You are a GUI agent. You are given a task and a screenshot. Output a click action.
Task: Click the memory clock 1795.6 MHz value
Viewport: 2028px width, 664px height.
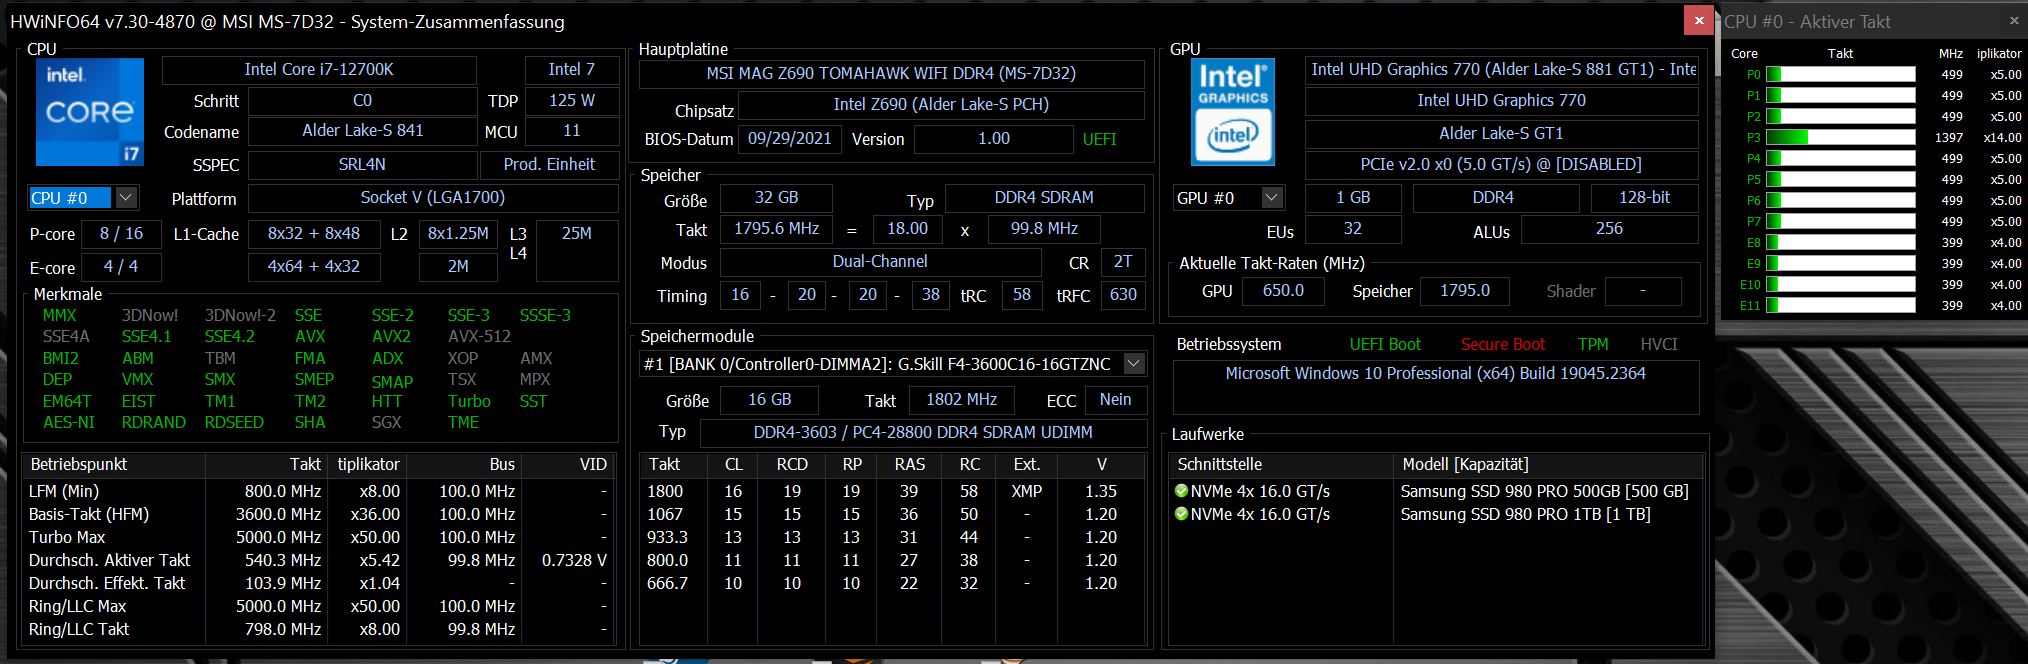point(776,229)
